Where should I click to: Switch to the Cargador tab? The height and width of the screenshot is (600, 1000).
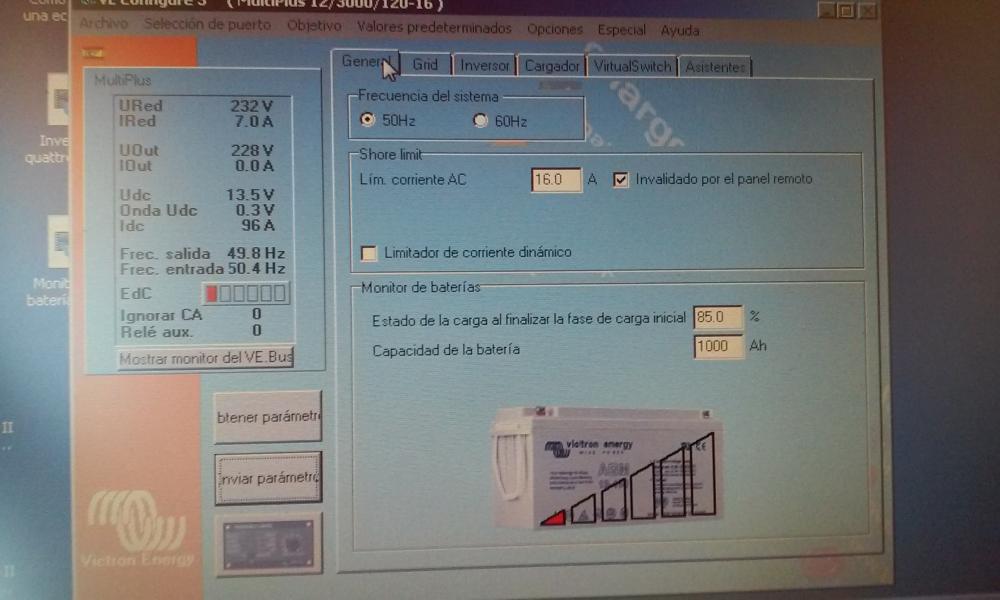click(x=552, y=66)
